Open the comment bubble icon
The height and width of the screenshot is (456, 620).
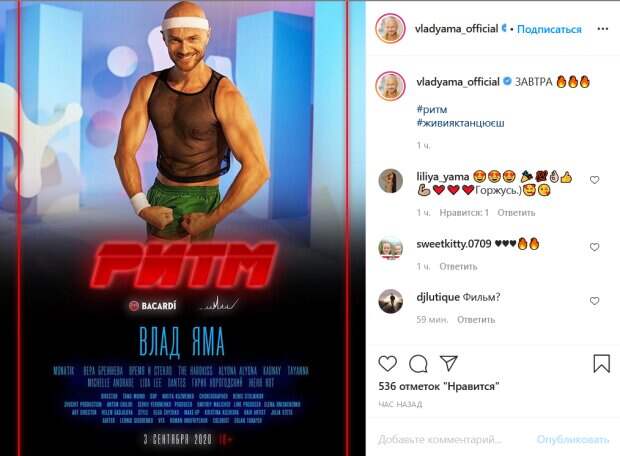(x=418, y=364)
